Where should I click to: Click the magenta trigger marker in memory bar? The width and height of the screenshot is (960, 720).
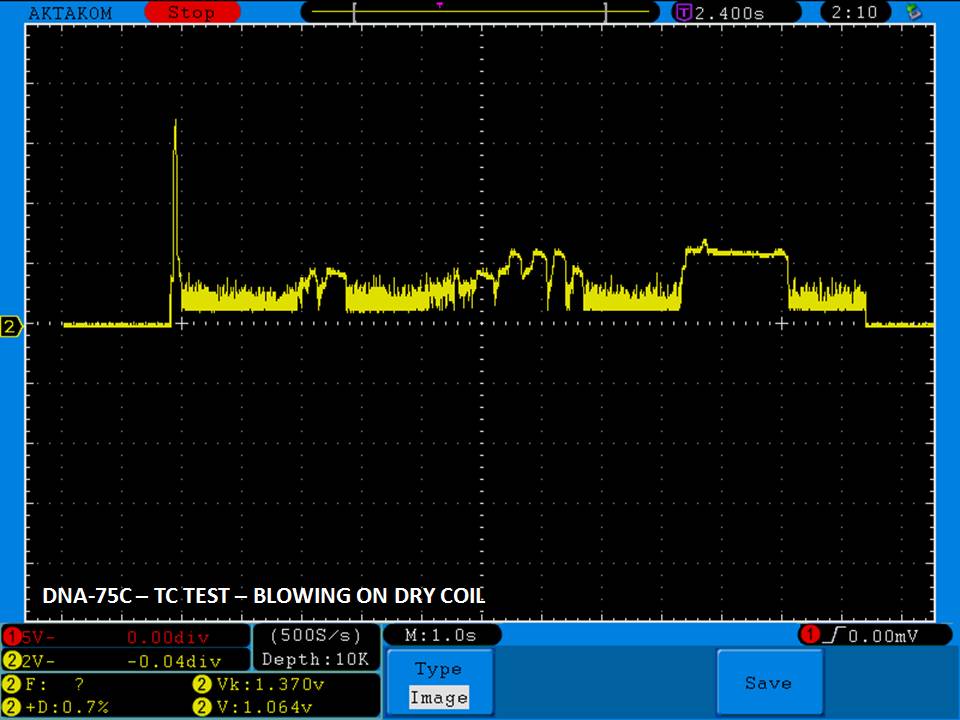[439, 5]
